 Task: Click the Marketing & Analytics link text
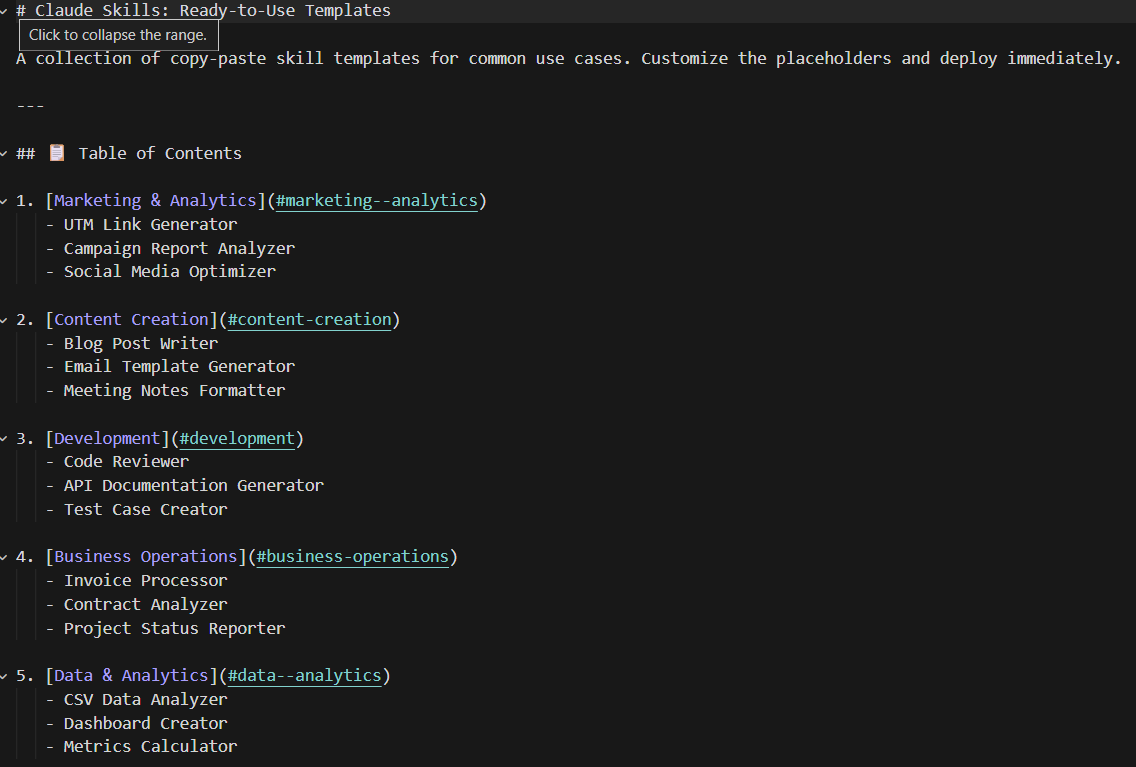pyautogui.click(x=155, y=201)
